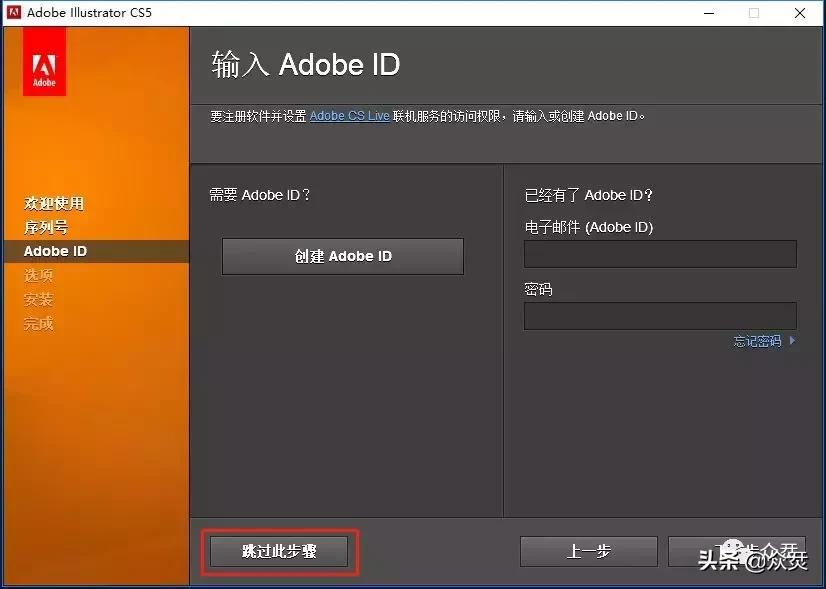Click the red Adobe logo in the sidebar

(43, 62)
